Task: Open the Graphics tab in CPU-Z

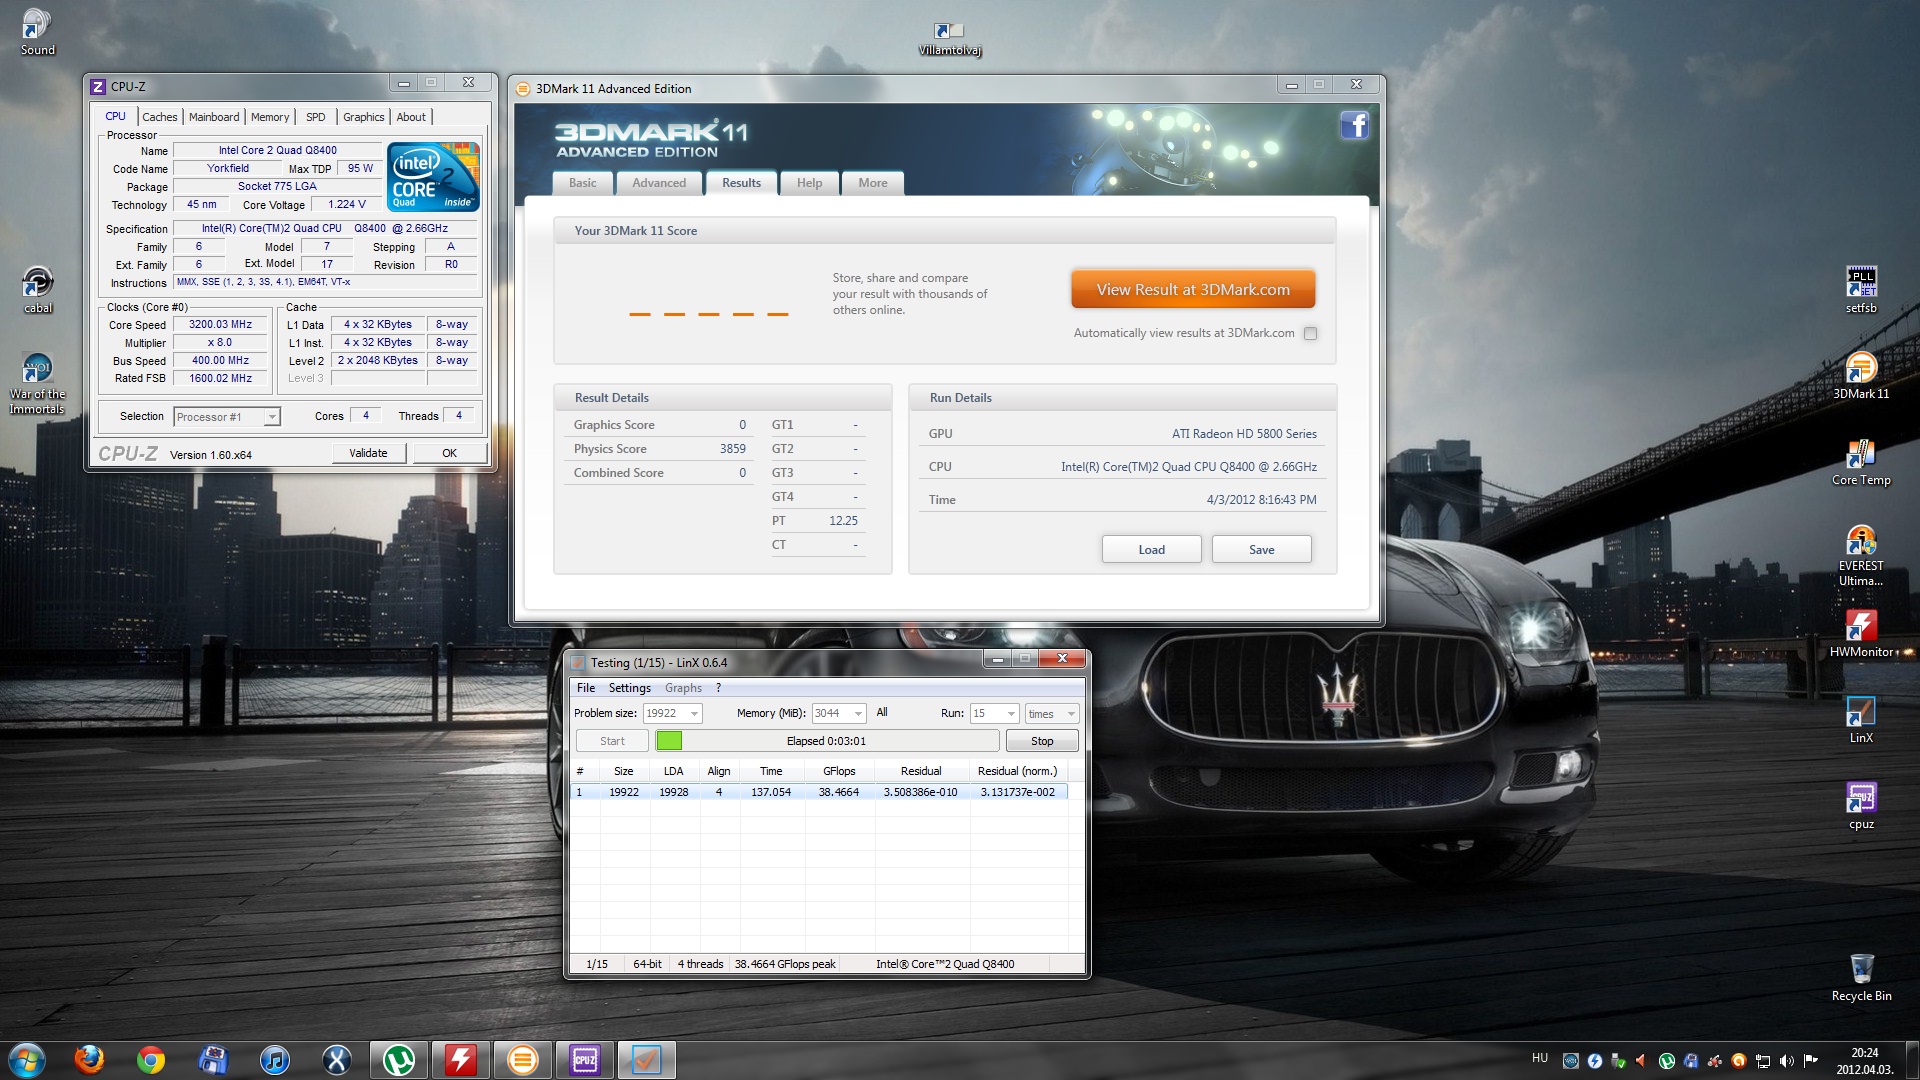Action: 364,117
